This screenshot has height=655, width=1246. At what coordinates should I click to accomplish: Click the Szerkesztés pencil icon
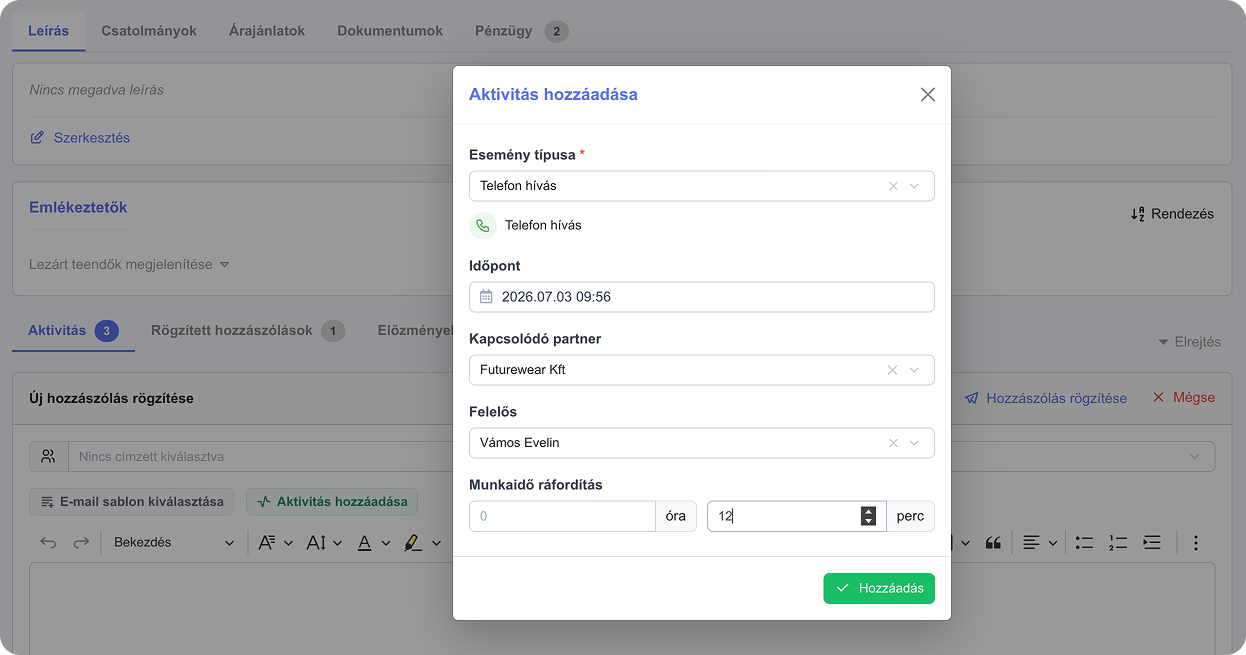37,138
